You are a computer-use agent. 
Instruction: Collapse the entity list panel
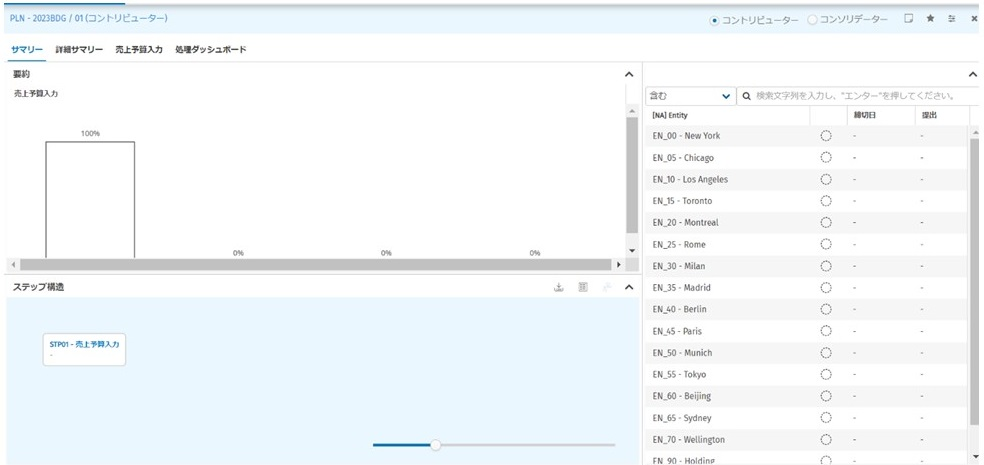[x=974, y=74]
